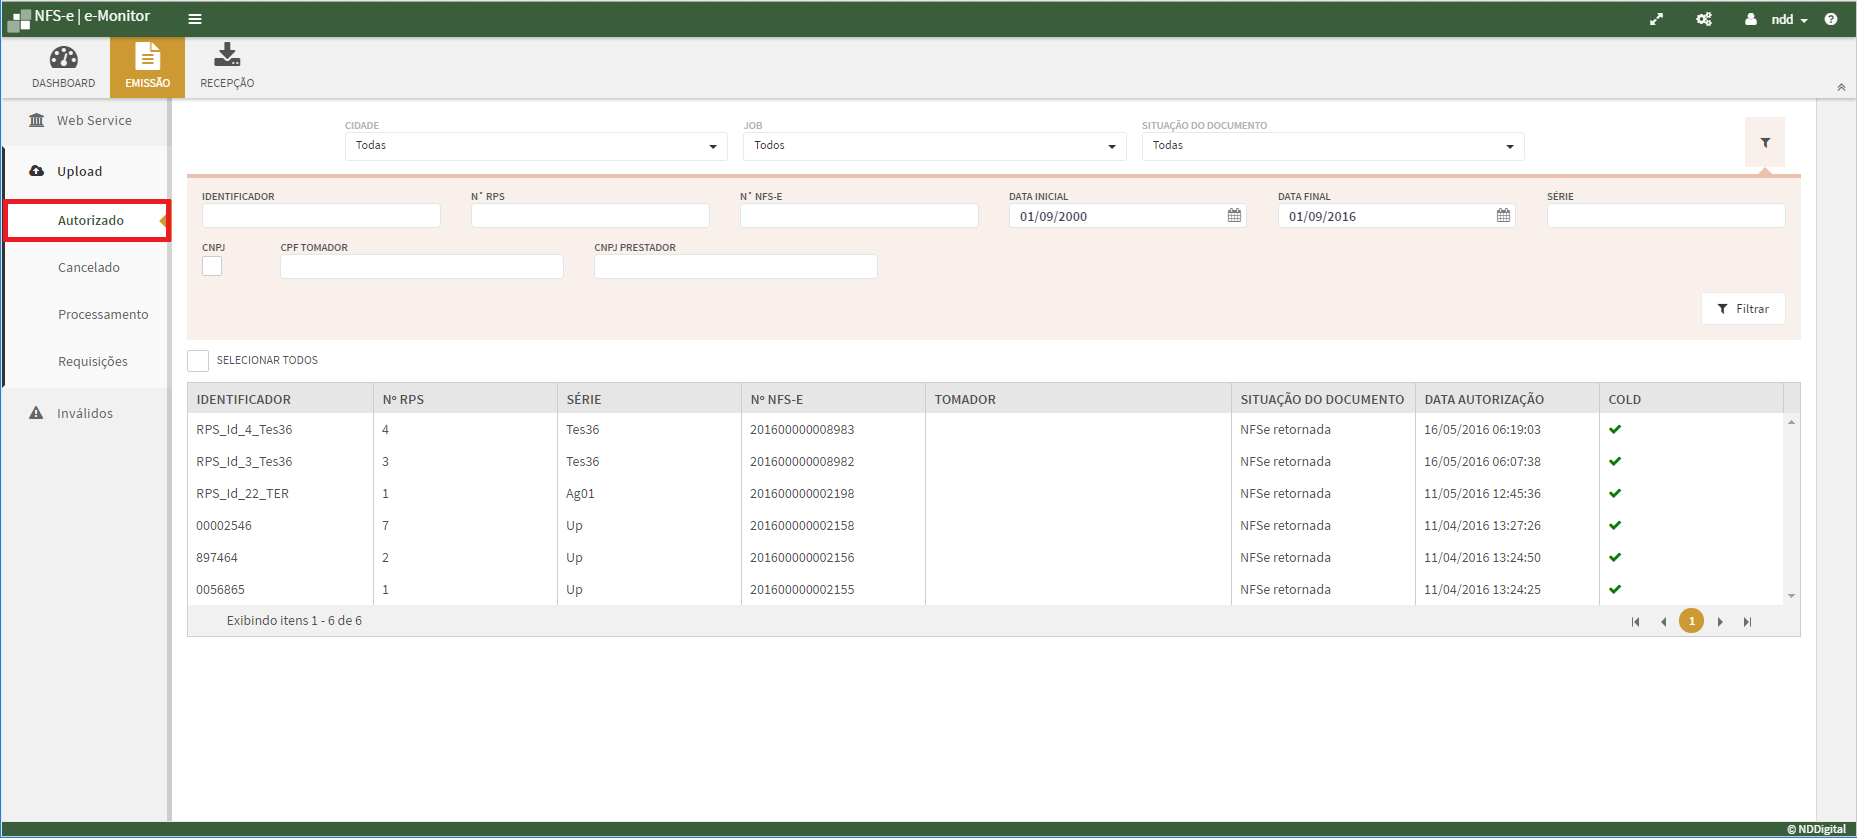Image resolution: width=1857 pixels, height=838 pixels.
Task: Expand the Situação do Documento dropdown
Action: coord(1332,146)
